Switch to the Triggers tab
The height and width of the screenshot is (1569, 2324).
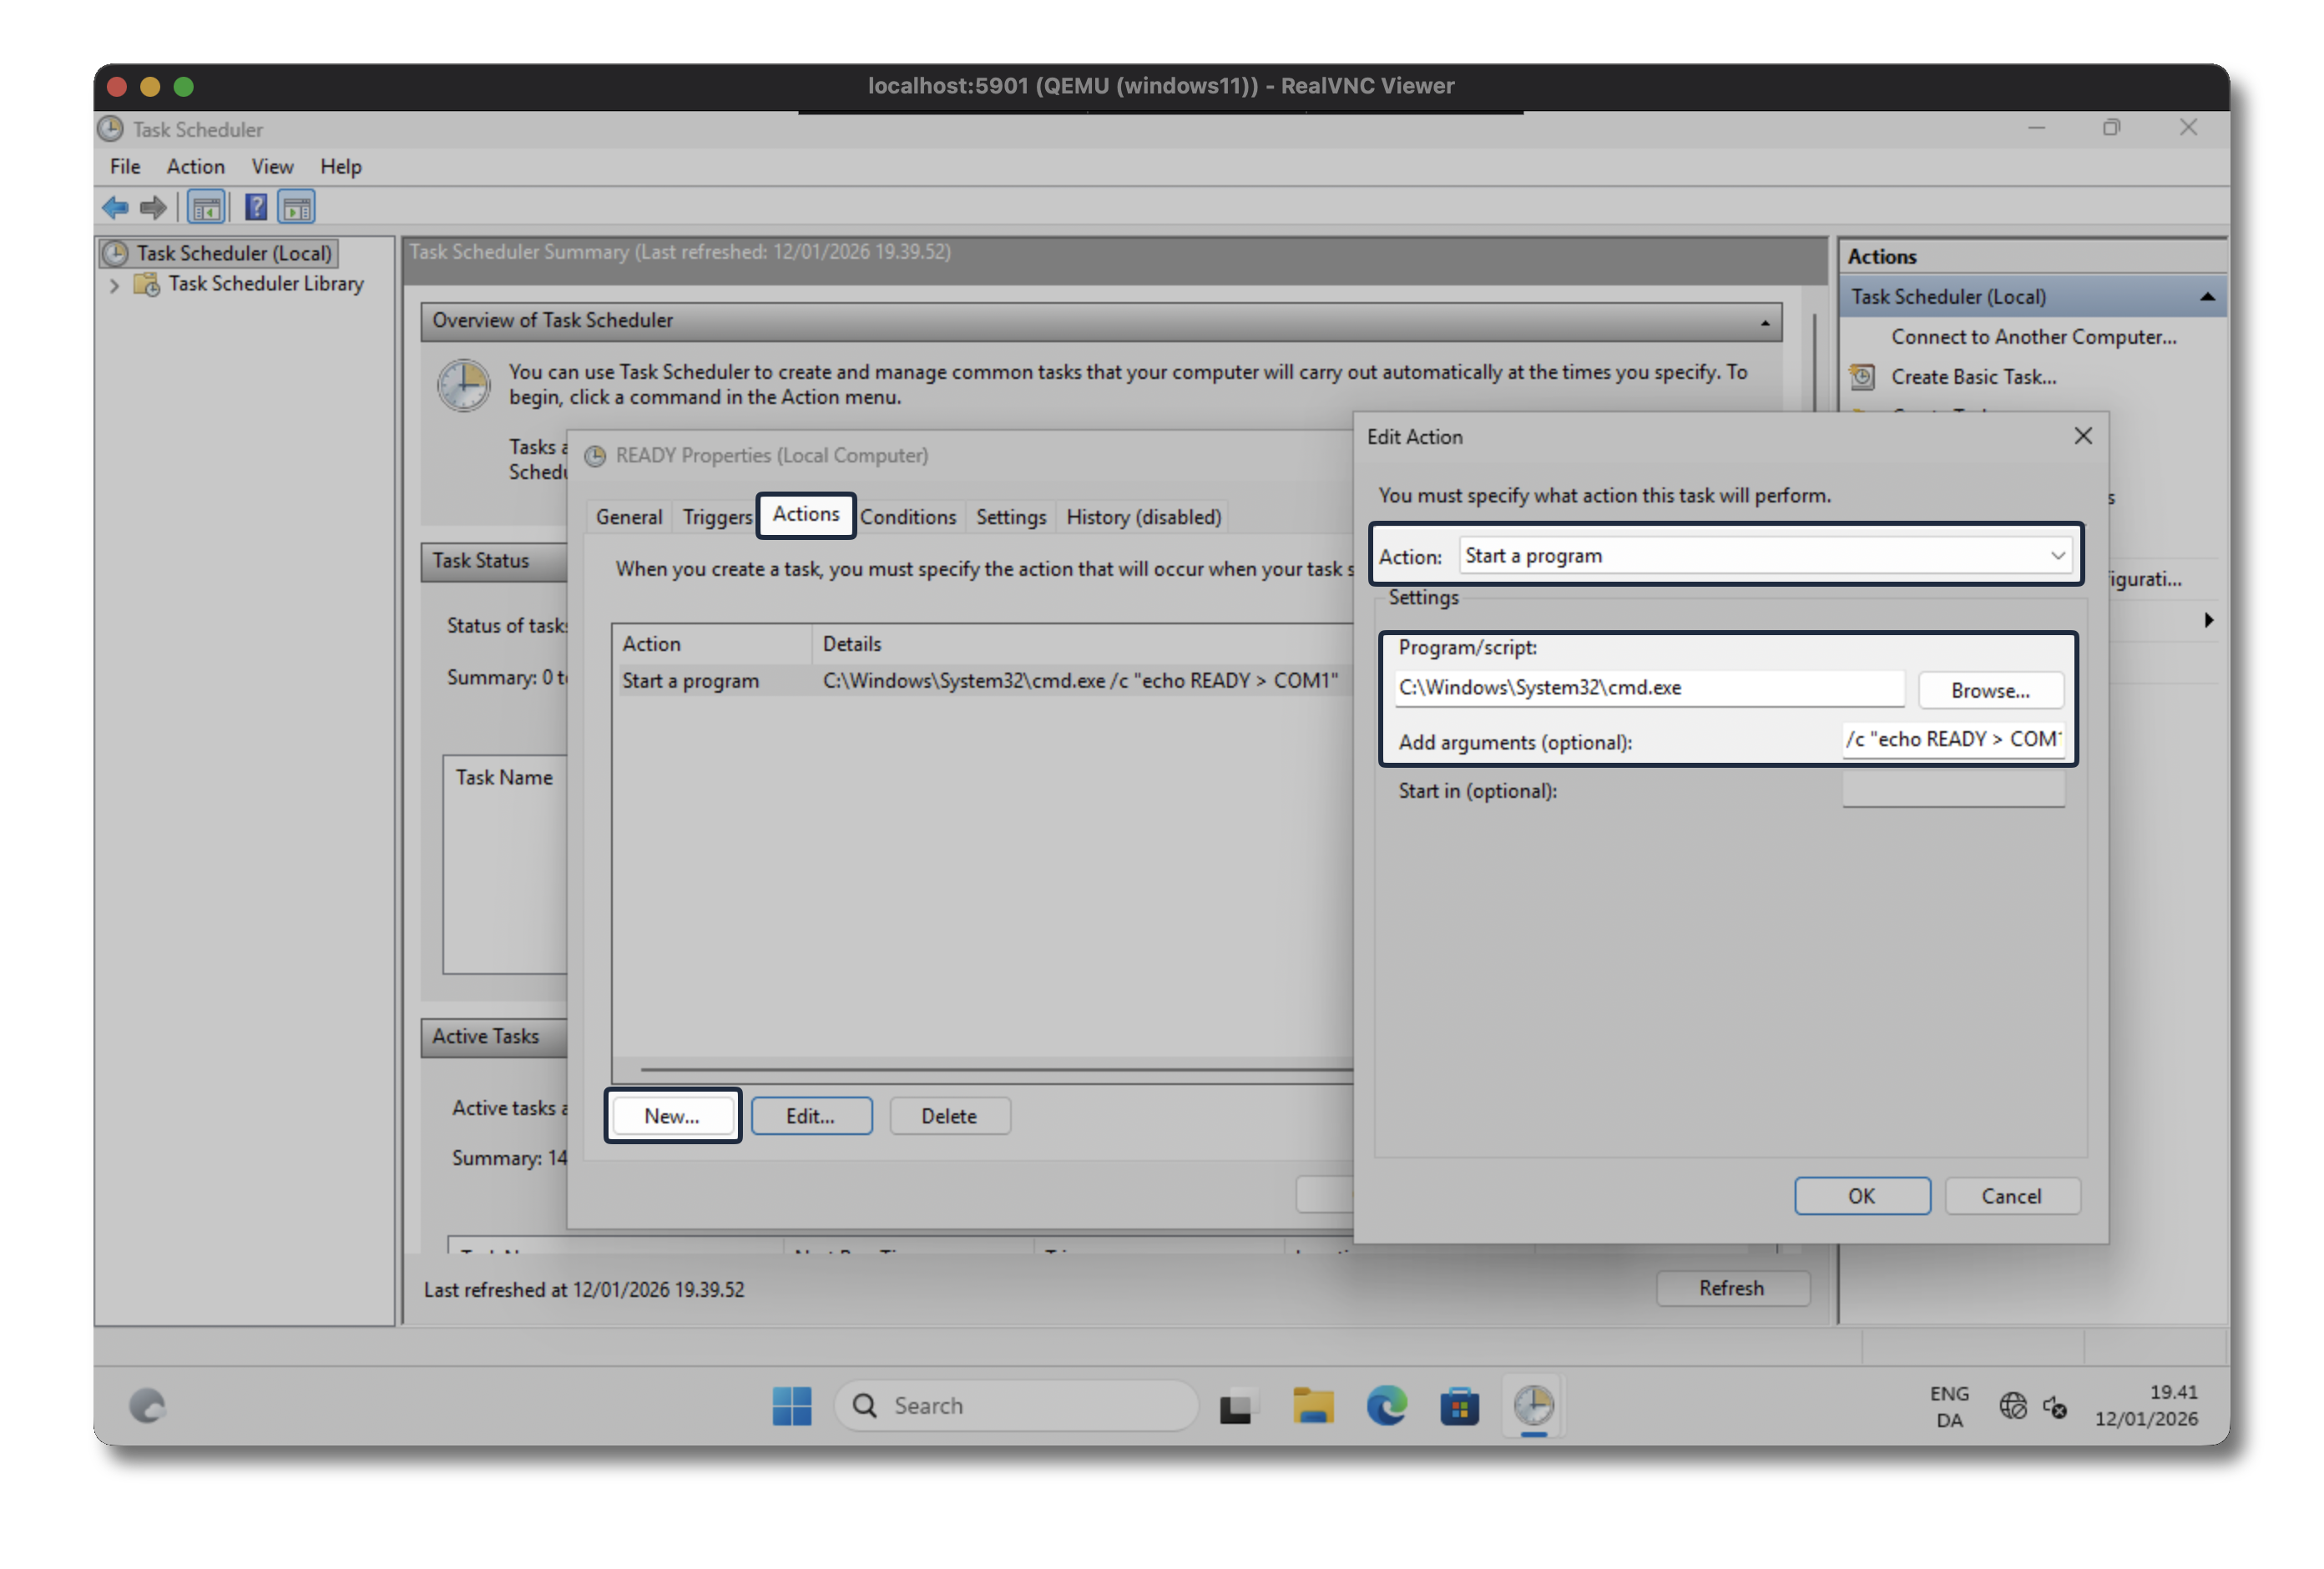716,517
